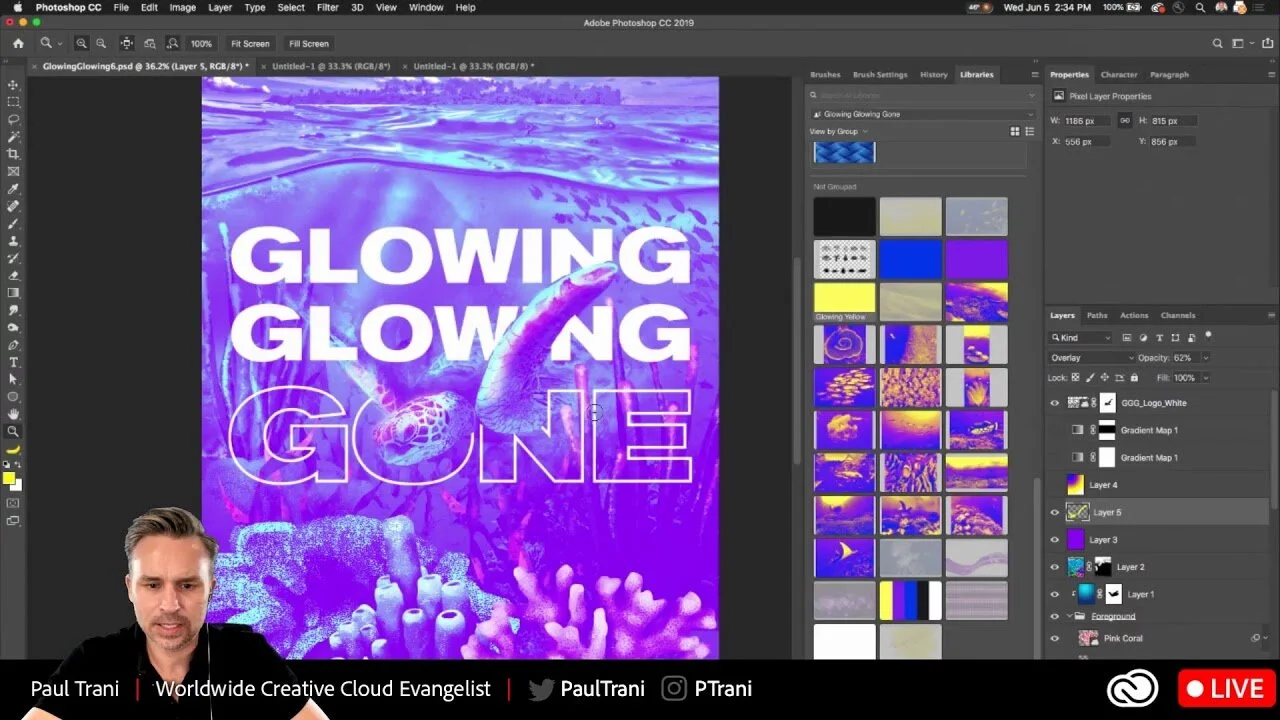Hide the GGG_Logo_White layer
1280x720 pixels.
pyautogui.click(x=1054, y=403)
